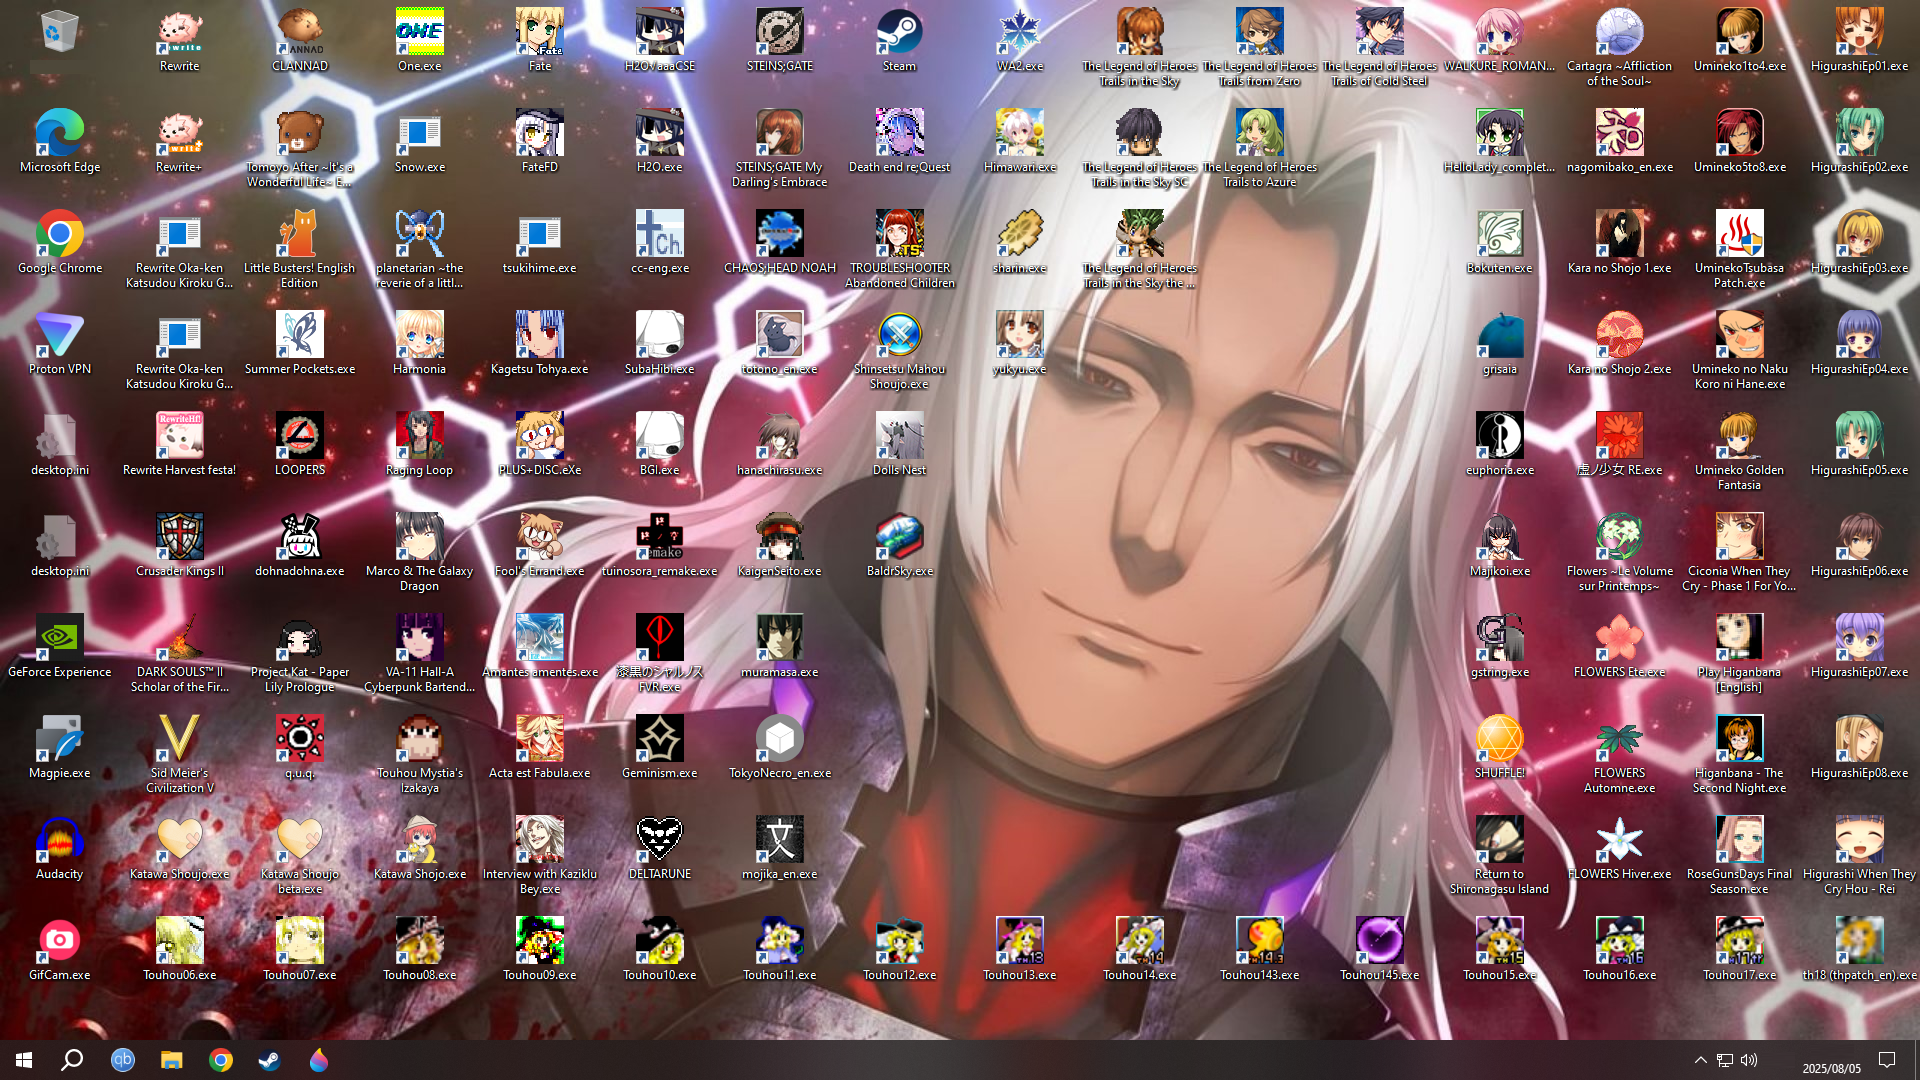Viewport: 1920px width, 1080px height.
Task: Open Chrome from the taskbar
Action: 220,1060
